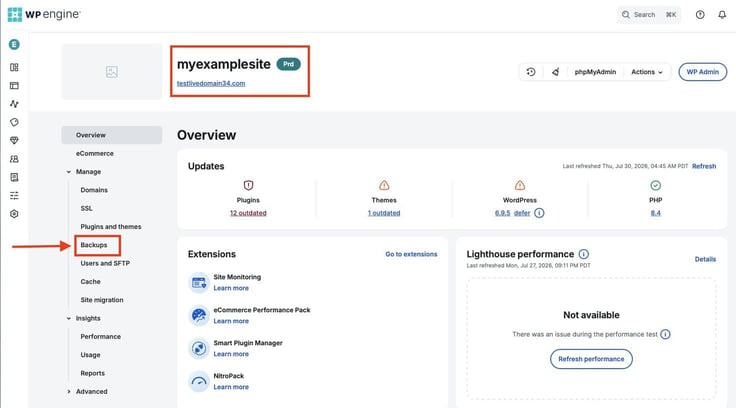Click the site thumbnail placeholder image
The image size is (736, 408).
pyautogui.click(x=112, y=72)
